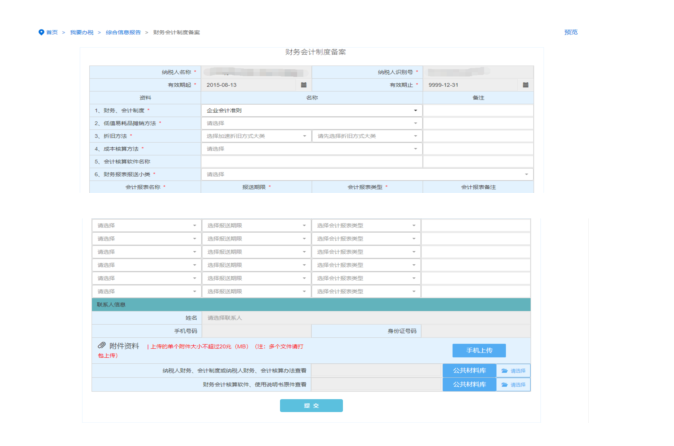Open calendar icon for 有效期止 date
Viewport: 674px width, 446px height.
point(526,84)
